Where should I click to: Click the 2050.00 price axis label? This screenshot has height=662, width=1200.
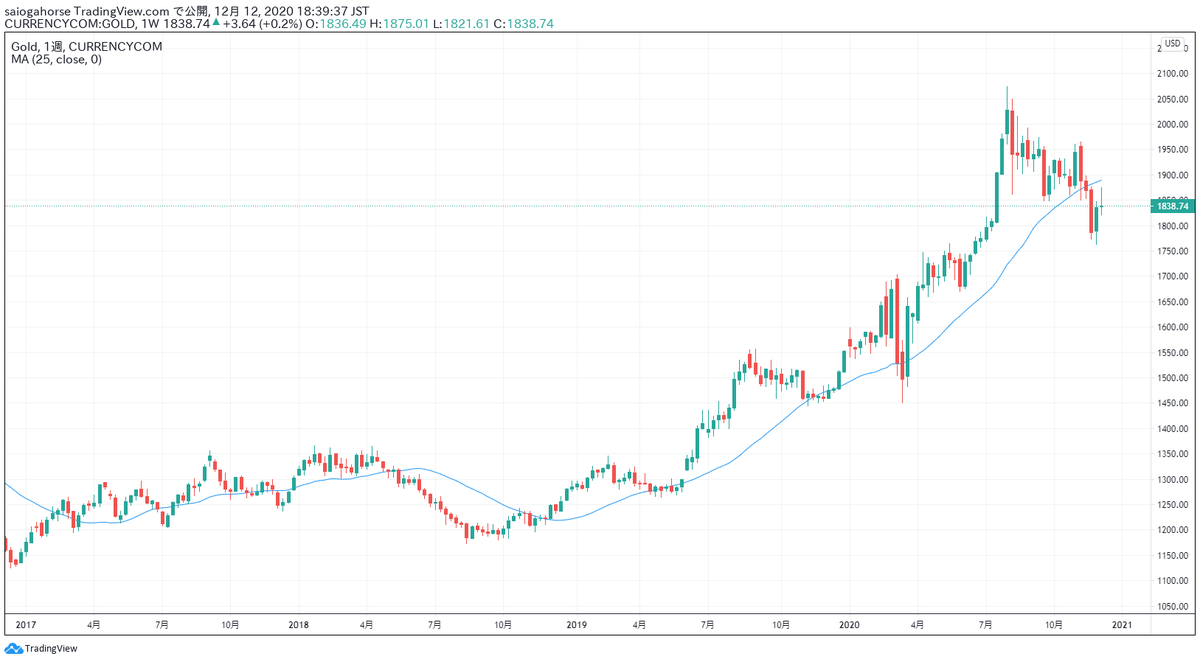1171,99
